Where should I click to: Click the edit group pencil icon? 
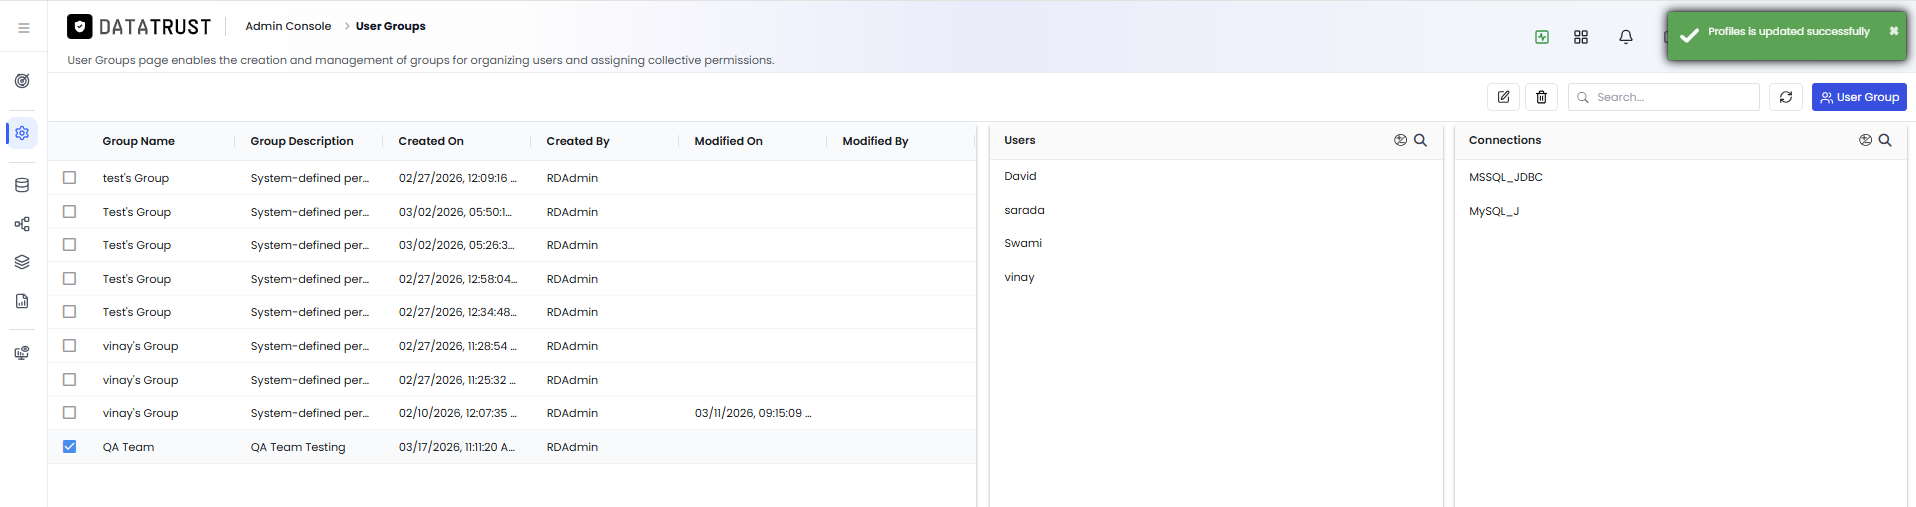point(1503,97)
